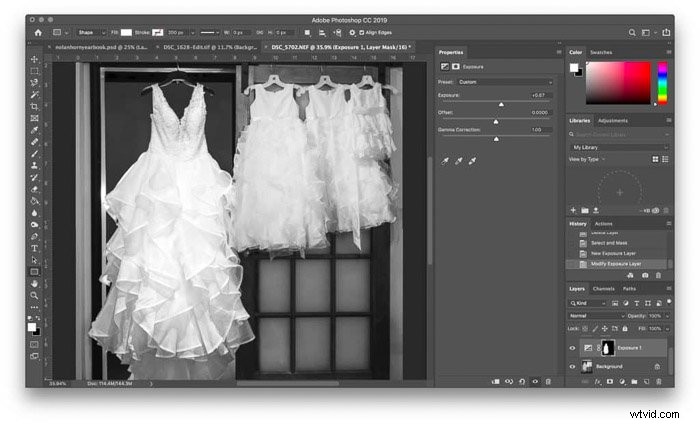This screenshot has height=424, width=700.
Task: Open the Shape tool mode dropdown
Action: point(92,33)
